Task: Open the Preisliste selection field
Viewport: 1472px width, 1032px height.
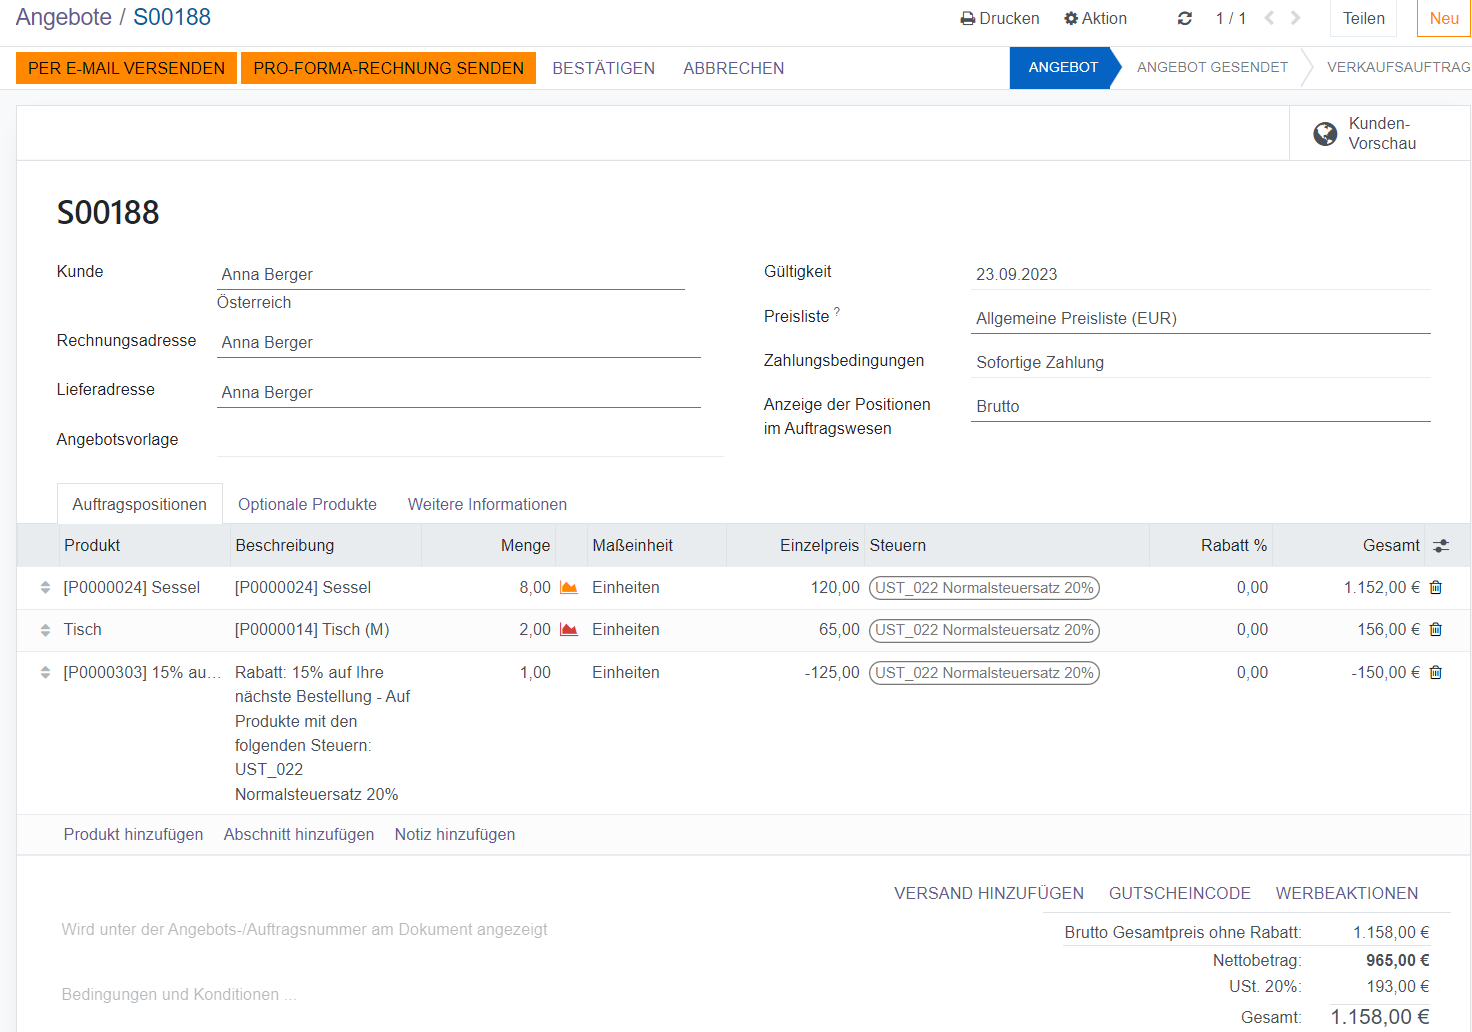Action: coord(1200,319)
